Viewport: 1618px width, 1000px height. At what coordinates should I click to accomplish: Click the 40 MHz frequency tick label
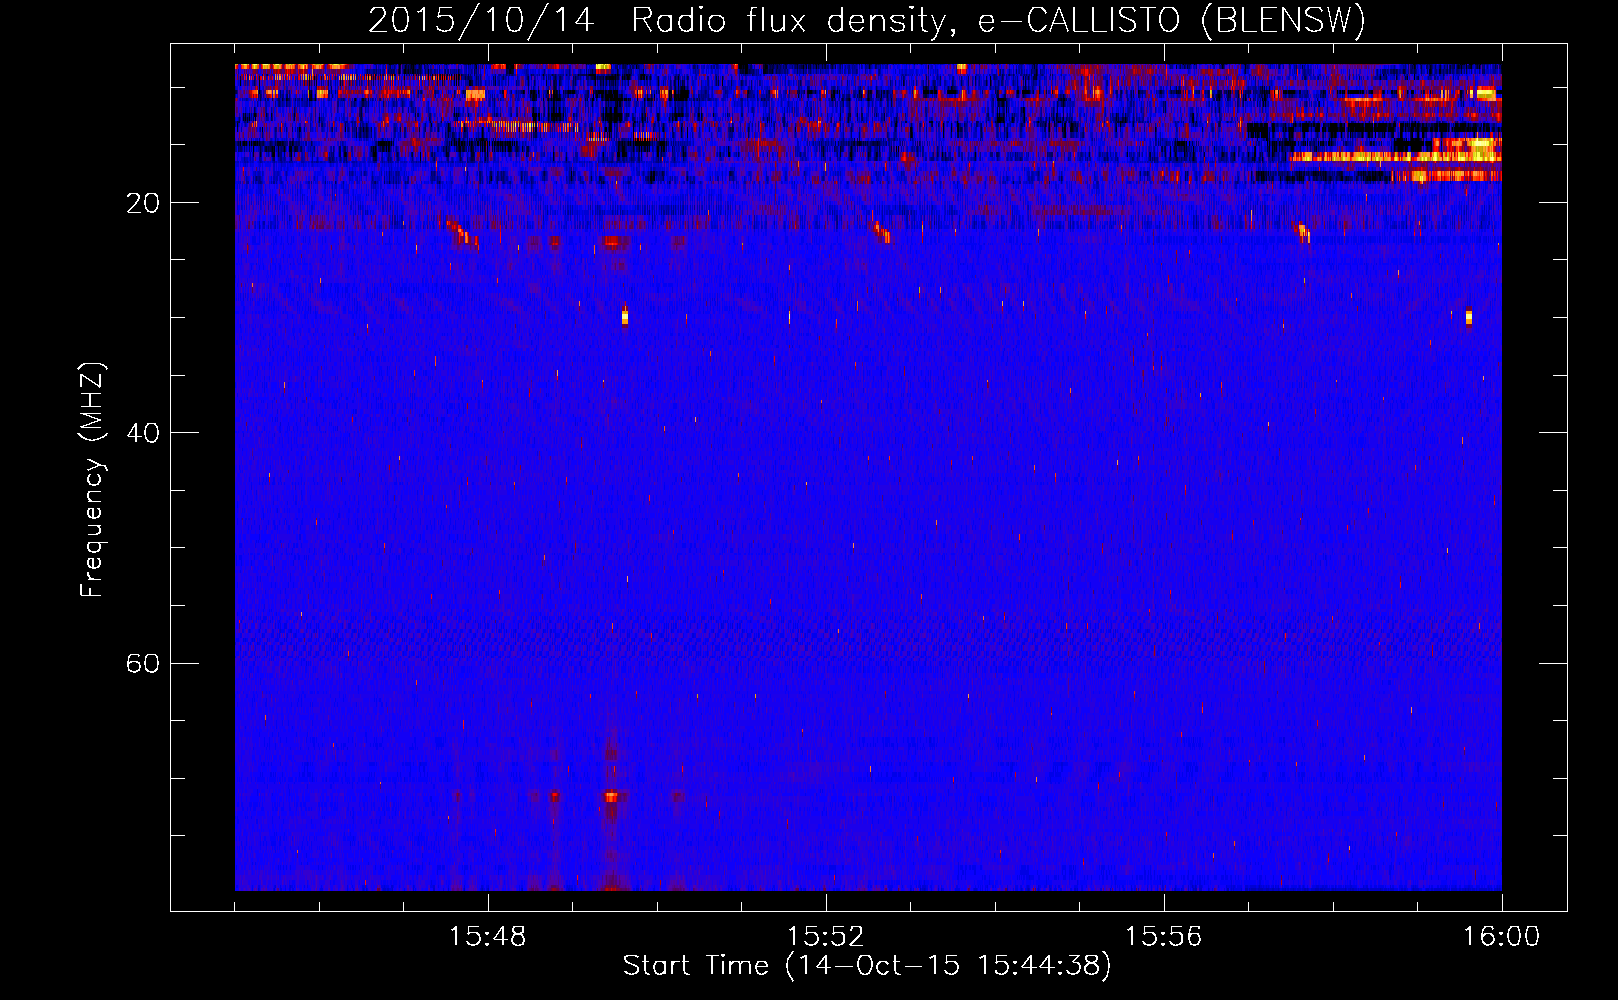coord(143,433)
